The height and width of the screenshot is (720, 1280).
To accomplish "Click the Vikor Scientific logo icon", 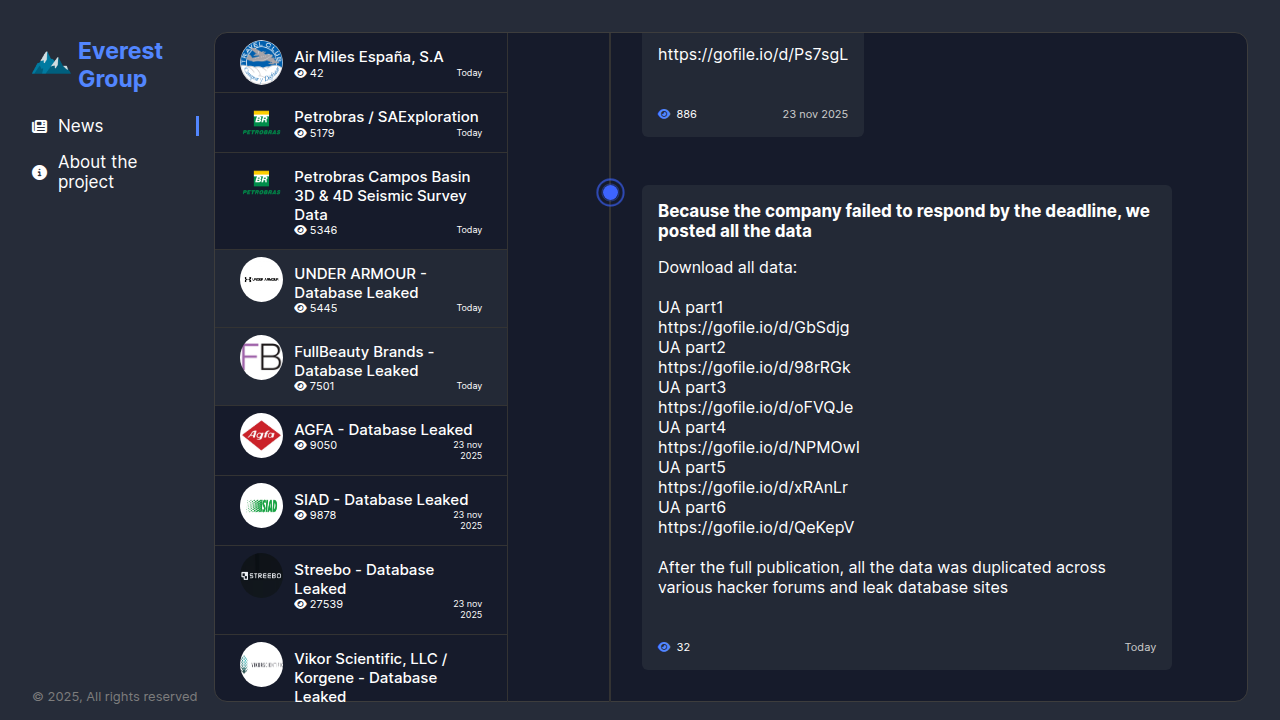I will click(261, 665).
